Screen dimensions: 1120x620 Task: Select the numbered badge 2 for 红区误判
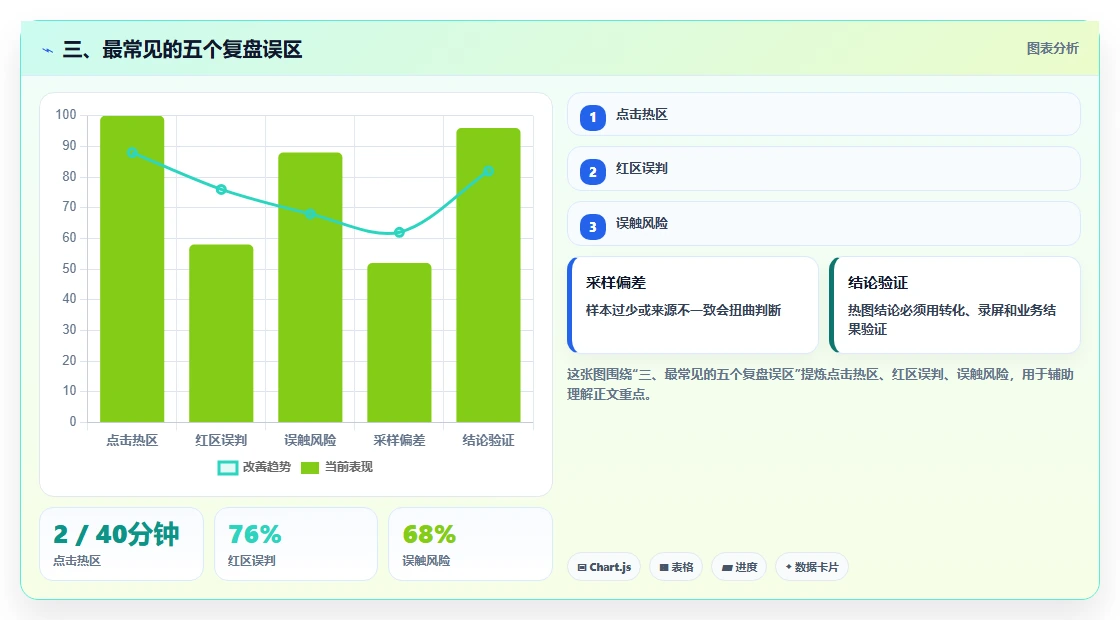(592, 171)
